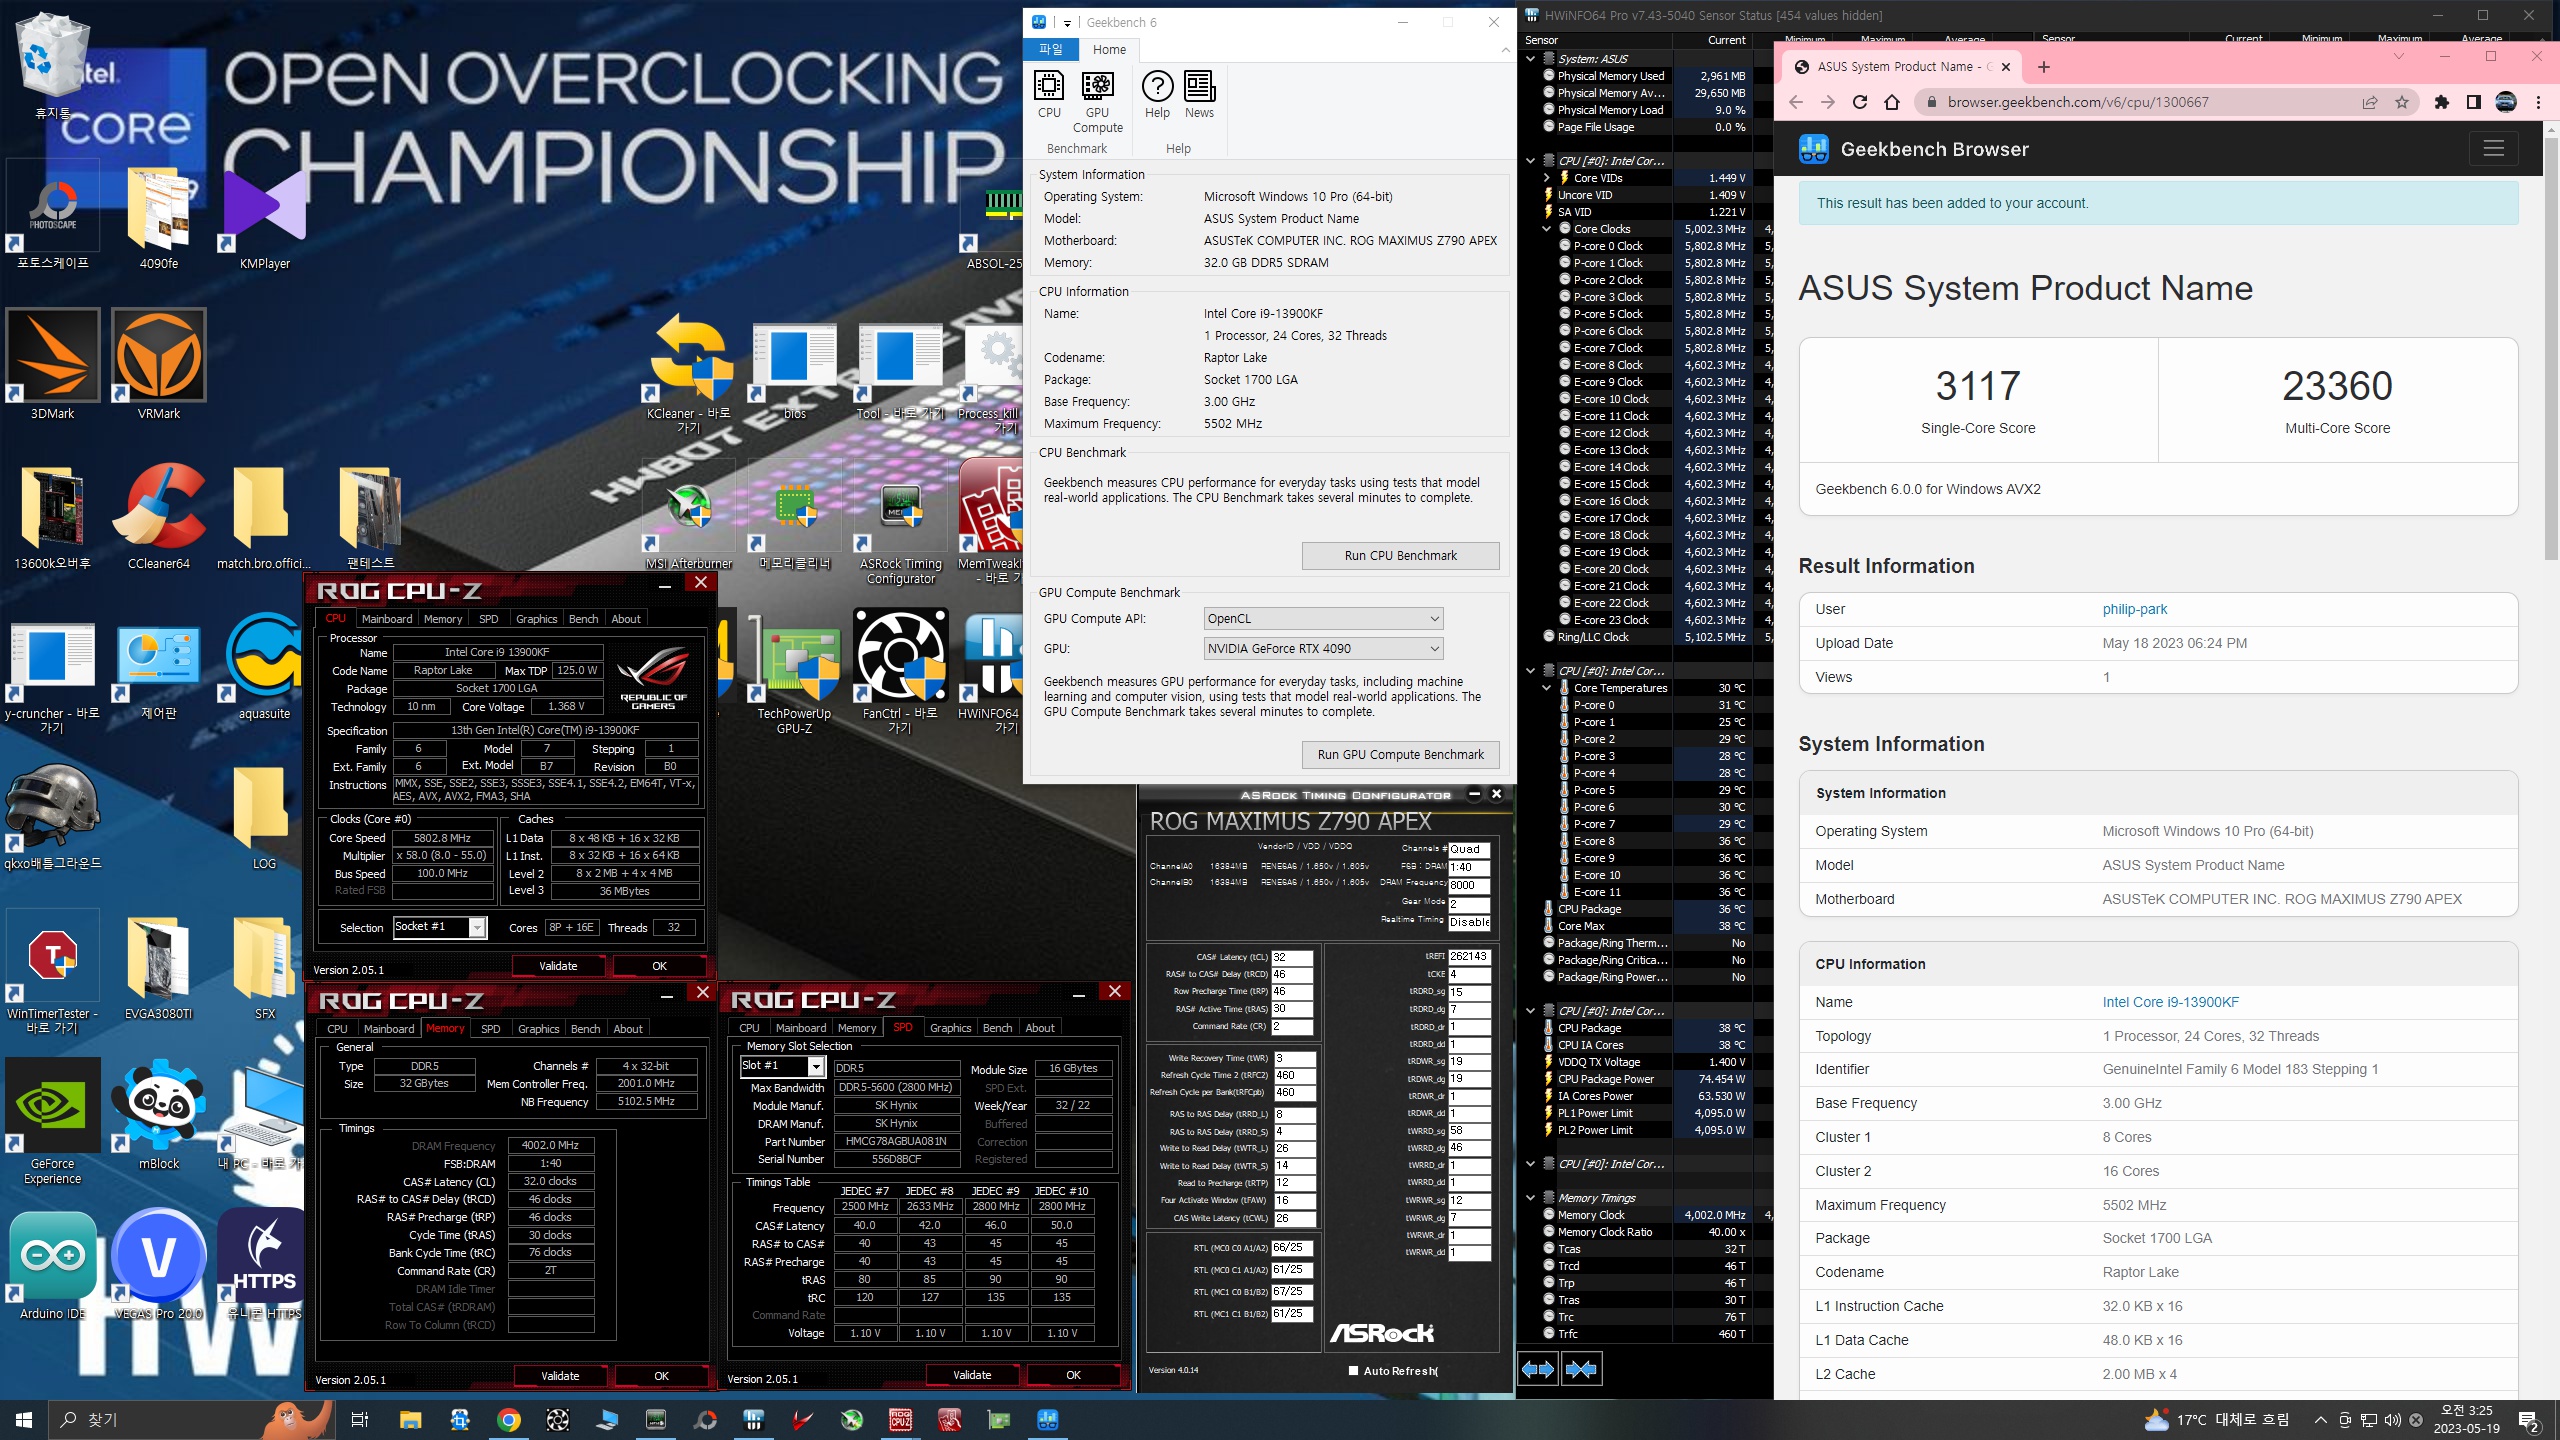Open VRMark desktop shortcut

[159, 365]
